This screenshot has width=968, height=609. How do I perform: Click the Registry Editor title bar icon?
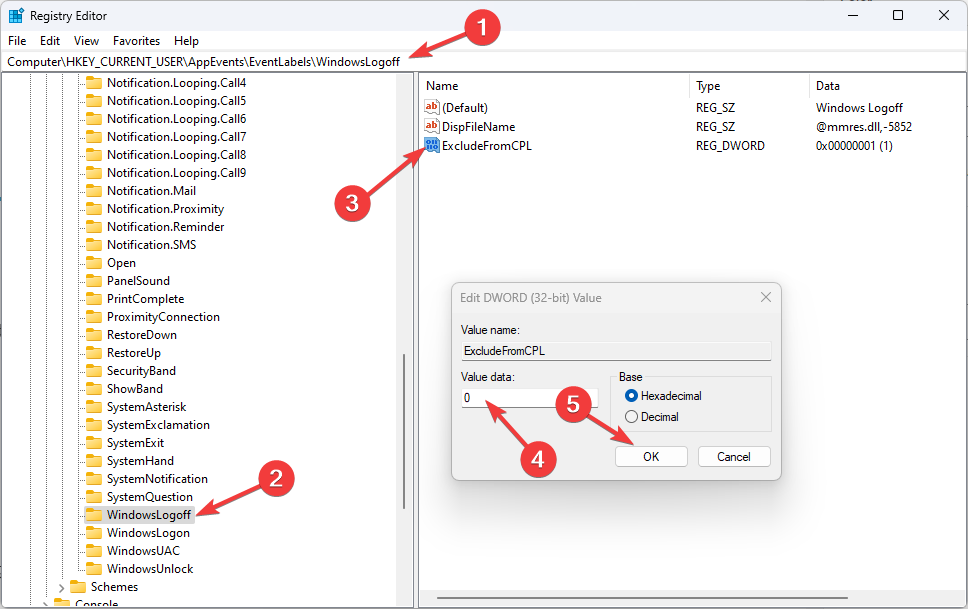15,15
